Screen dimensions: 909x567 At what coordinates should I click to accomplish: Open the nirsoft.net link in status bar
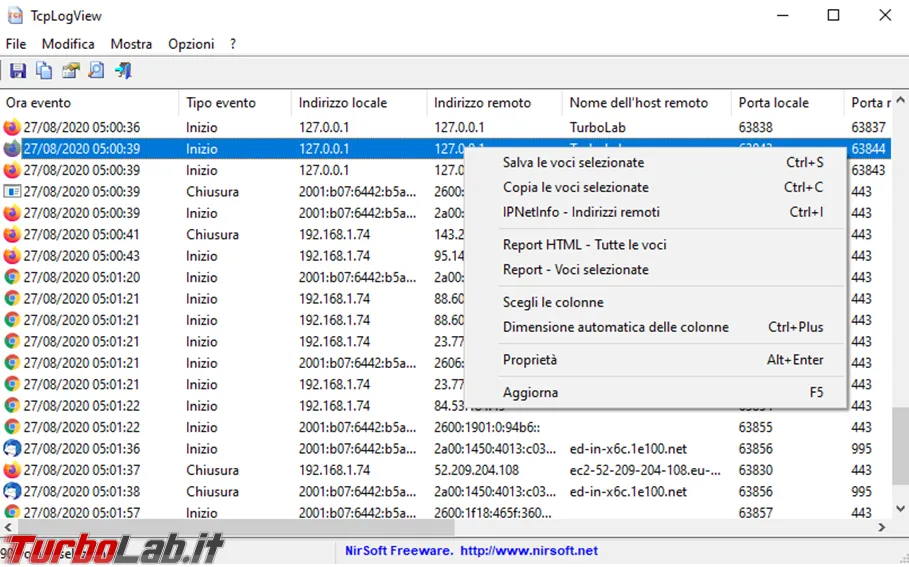coord(529,551)
